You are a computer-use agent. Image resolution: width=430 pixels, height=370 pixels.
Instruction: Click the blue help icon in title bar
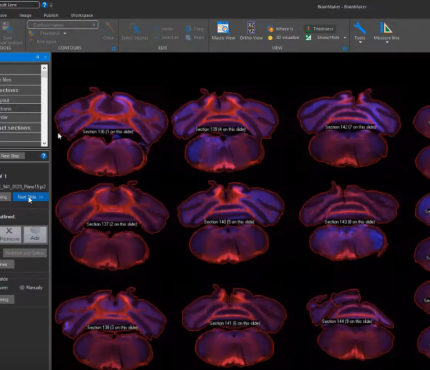(44, 5)
